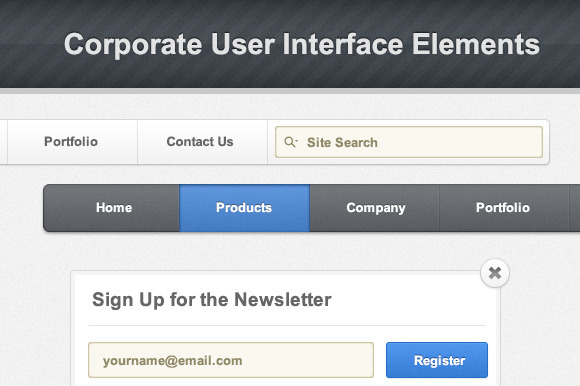Click the divider line under the newsletter heading
Image resolution: width=580 pixels, height=386 pixels.
pyautogui.click(x=287, y=325)
